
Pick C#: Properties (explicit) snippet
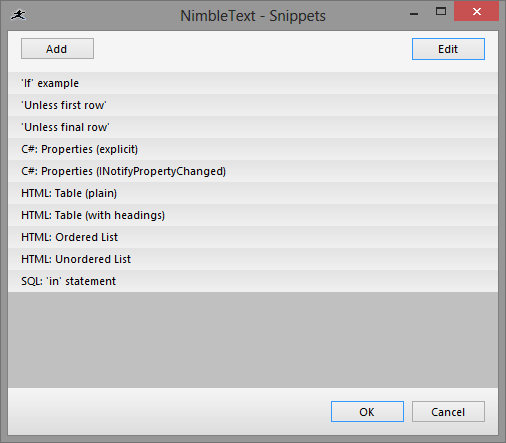tap(253, 149)
